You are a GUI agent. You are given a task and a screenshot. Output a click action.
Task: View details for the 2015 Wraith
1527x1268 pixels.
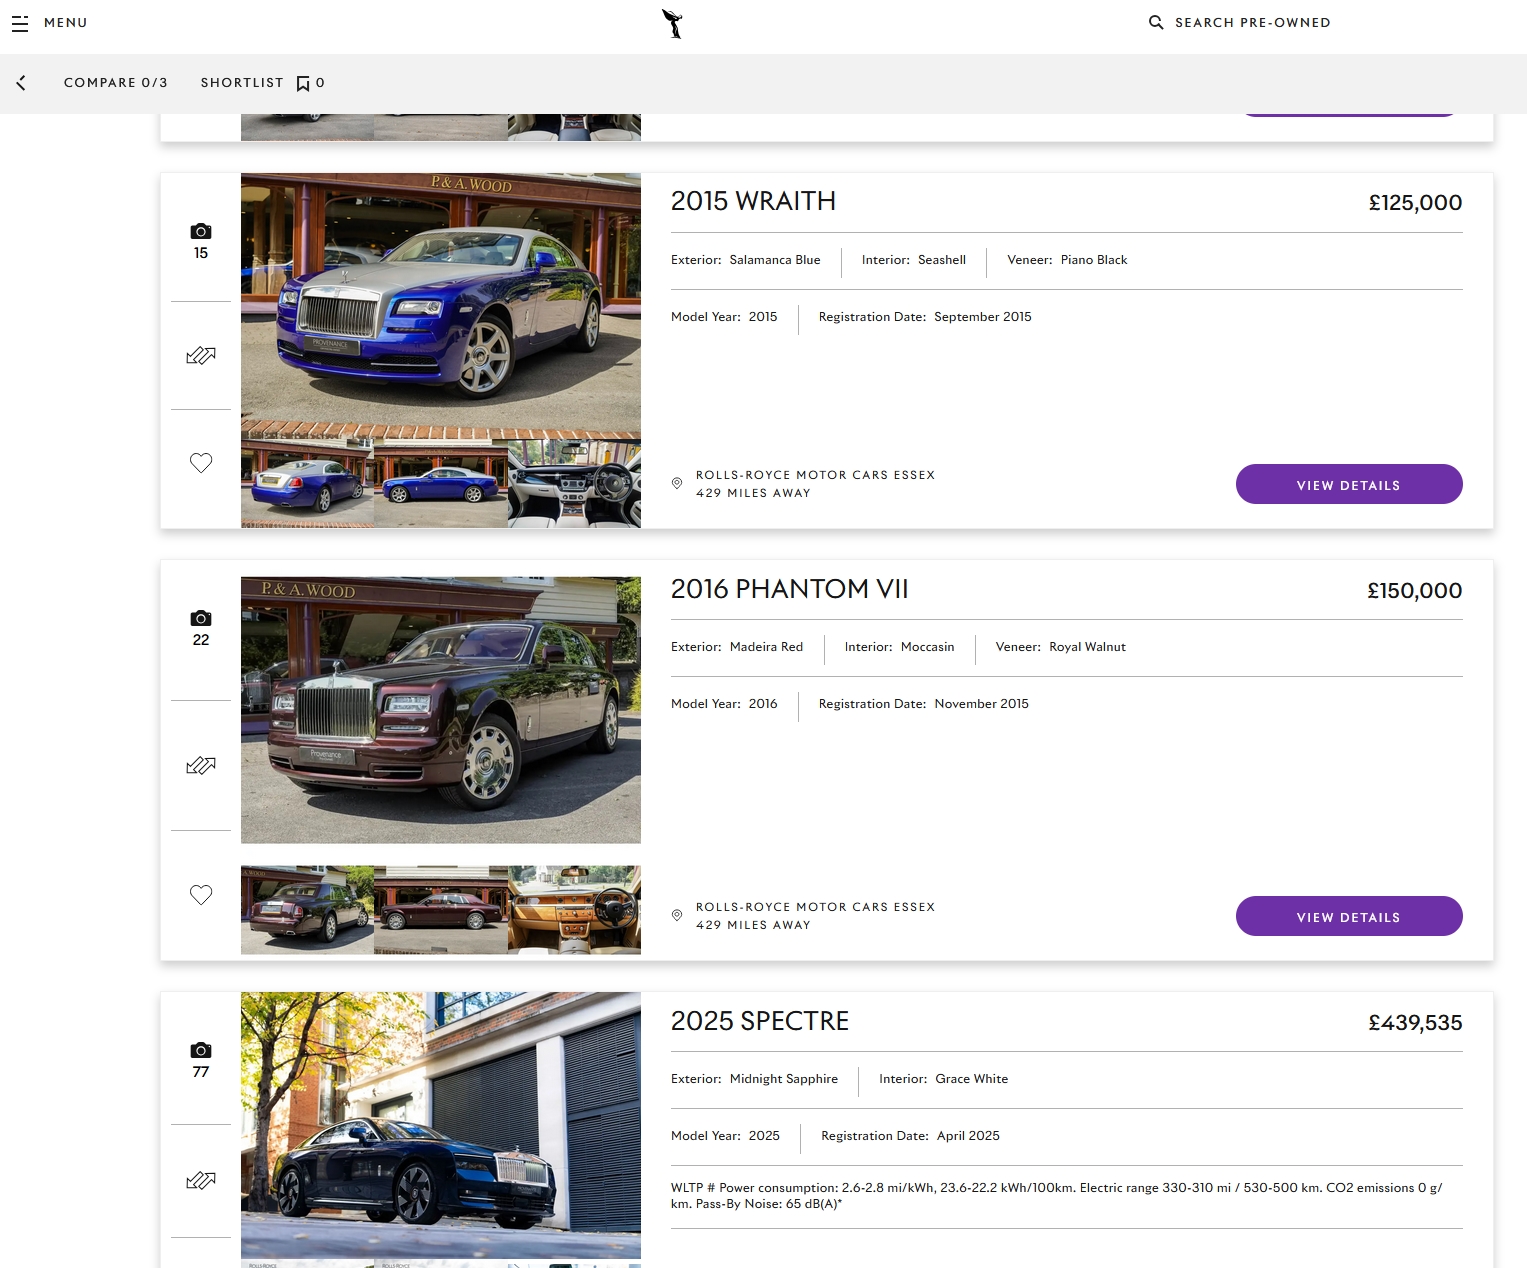click(x=1349, y=484)
